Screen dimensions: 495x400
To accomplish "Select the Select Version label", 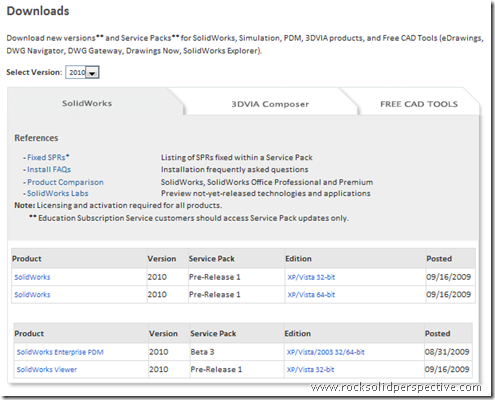I will click(34, 72).
